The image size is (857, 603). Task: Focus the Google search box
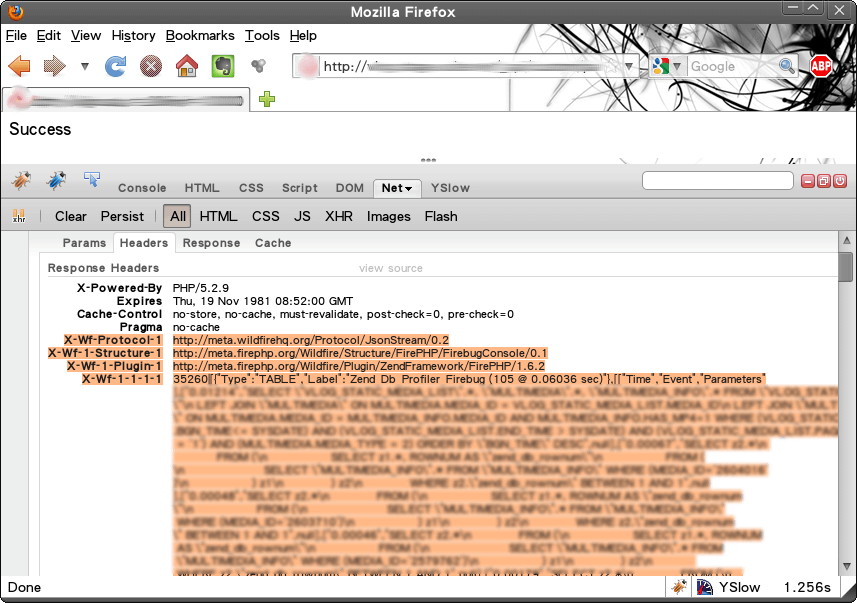pos(733,66)
